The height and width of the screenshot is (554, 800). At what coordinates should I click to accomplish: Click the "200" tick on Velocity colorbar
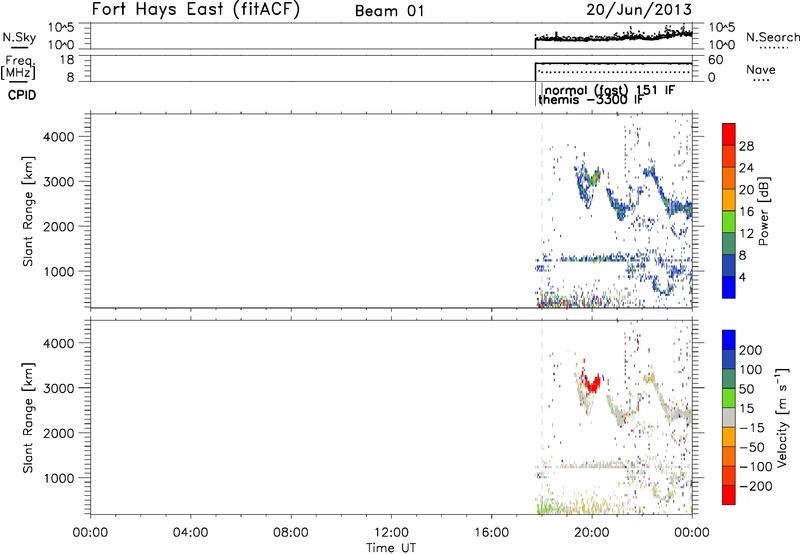(x=750, y=350)
